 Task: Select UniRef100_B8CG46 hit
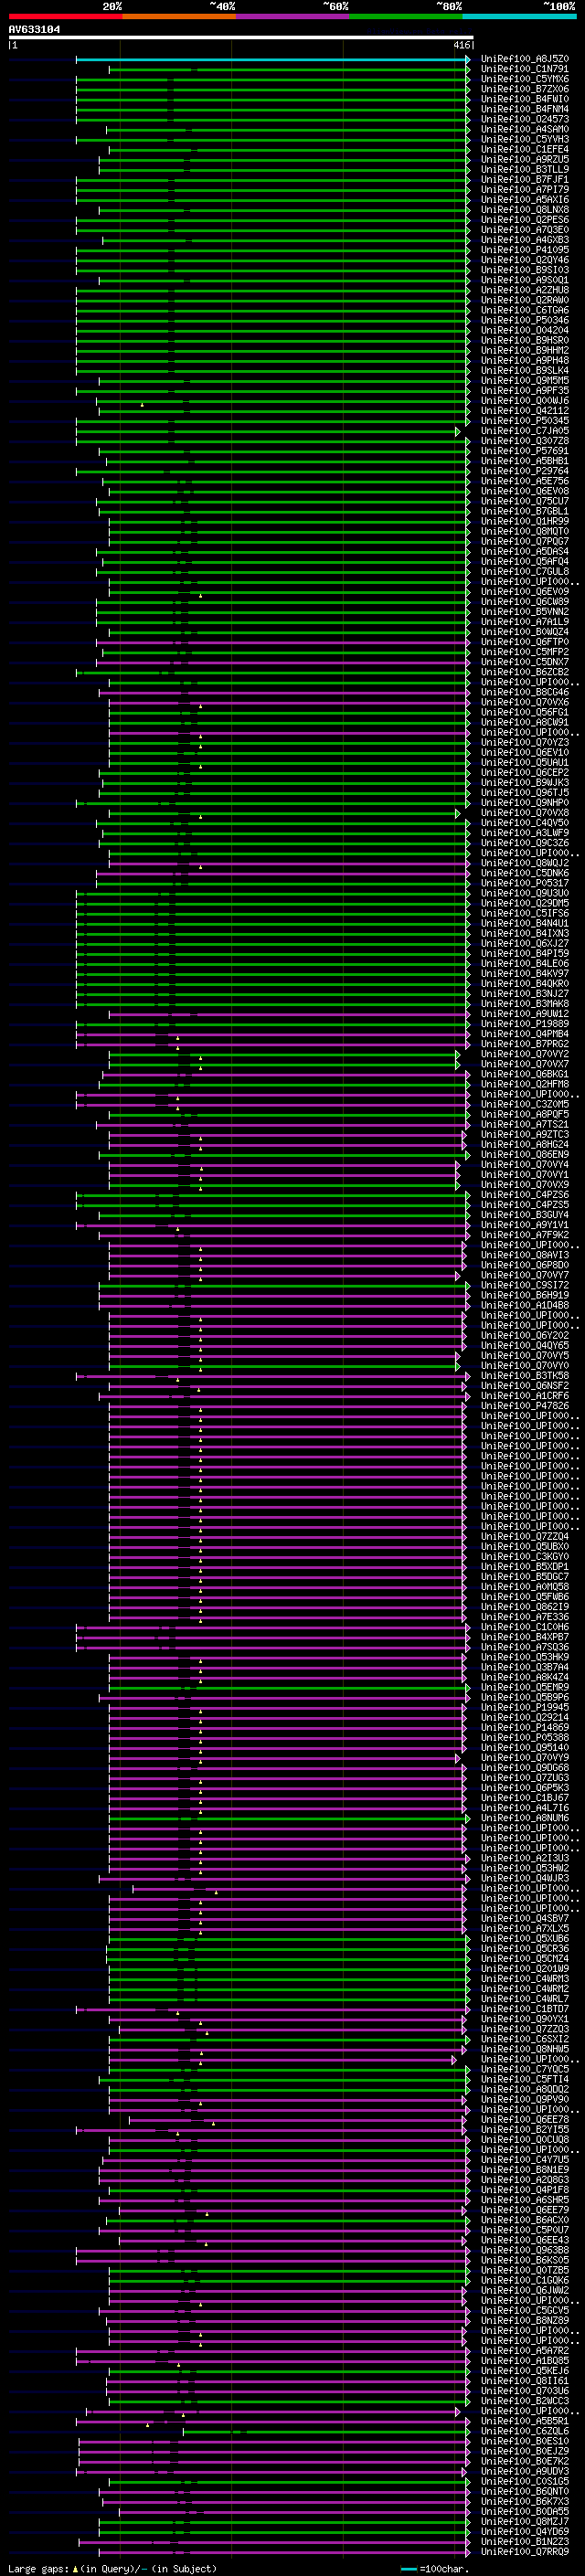525,692
